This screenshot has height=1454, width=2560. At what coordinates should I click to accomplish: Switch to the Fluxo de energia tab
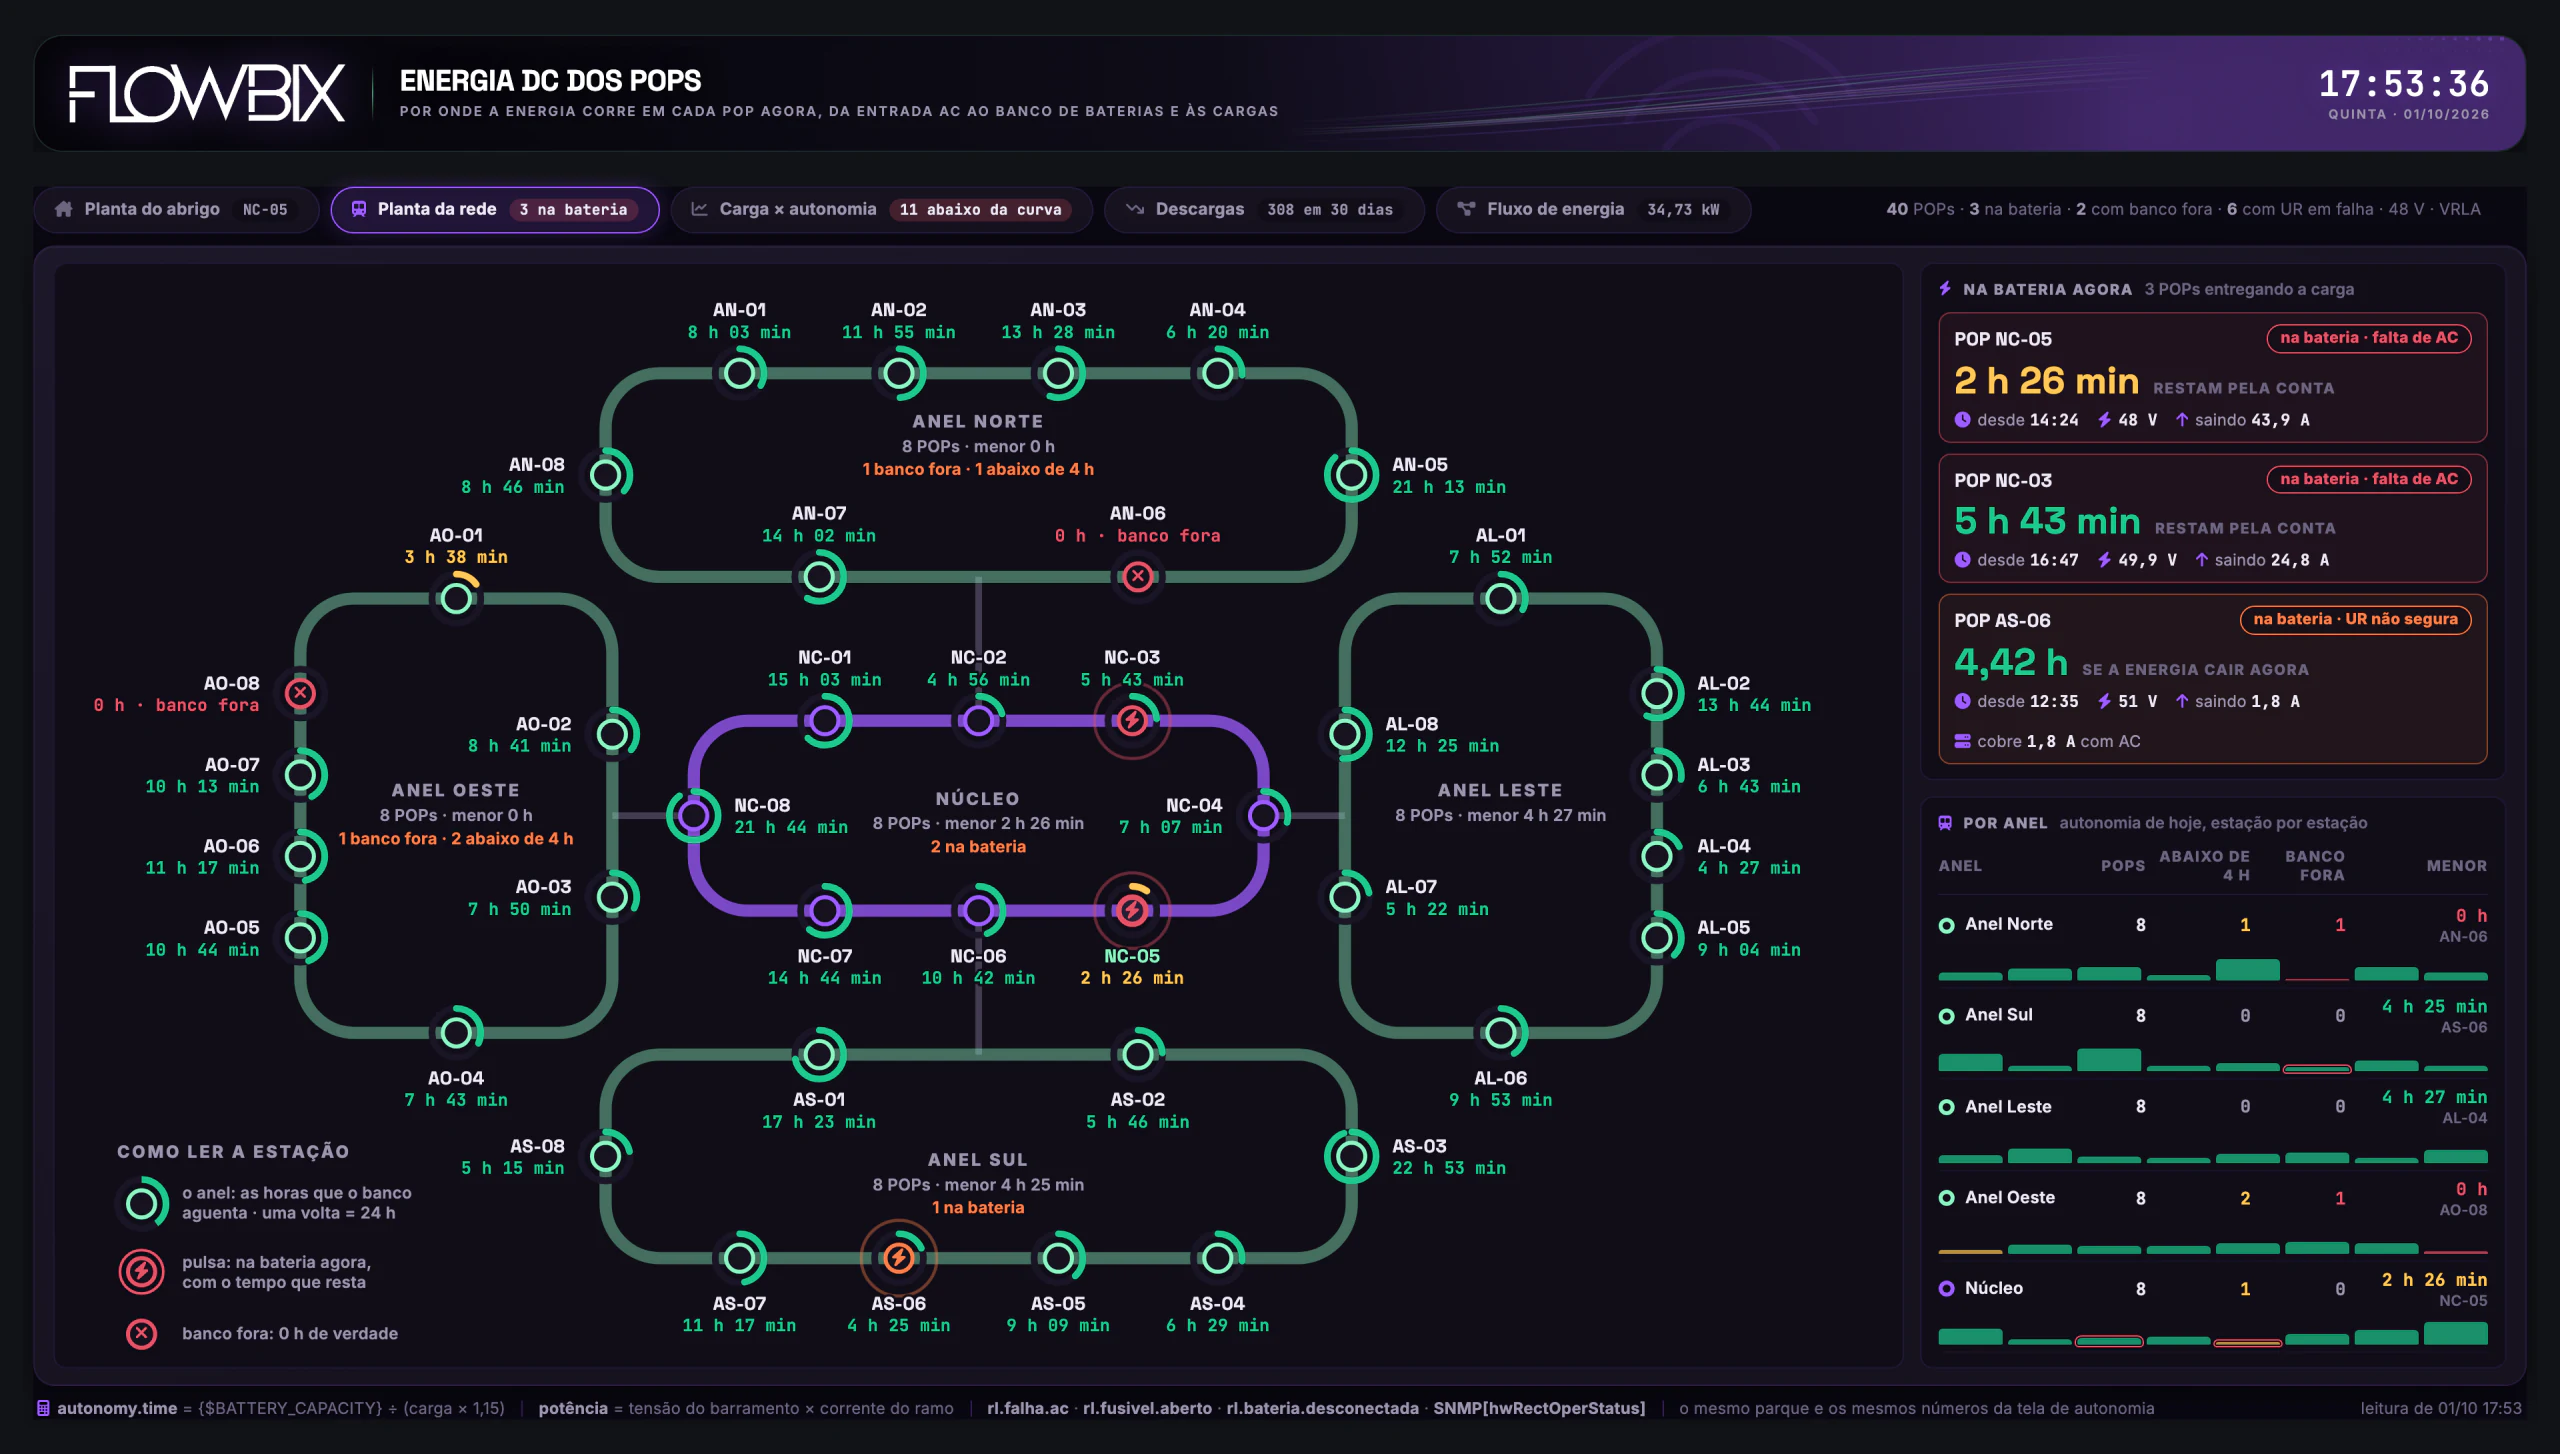[1593, 210]
